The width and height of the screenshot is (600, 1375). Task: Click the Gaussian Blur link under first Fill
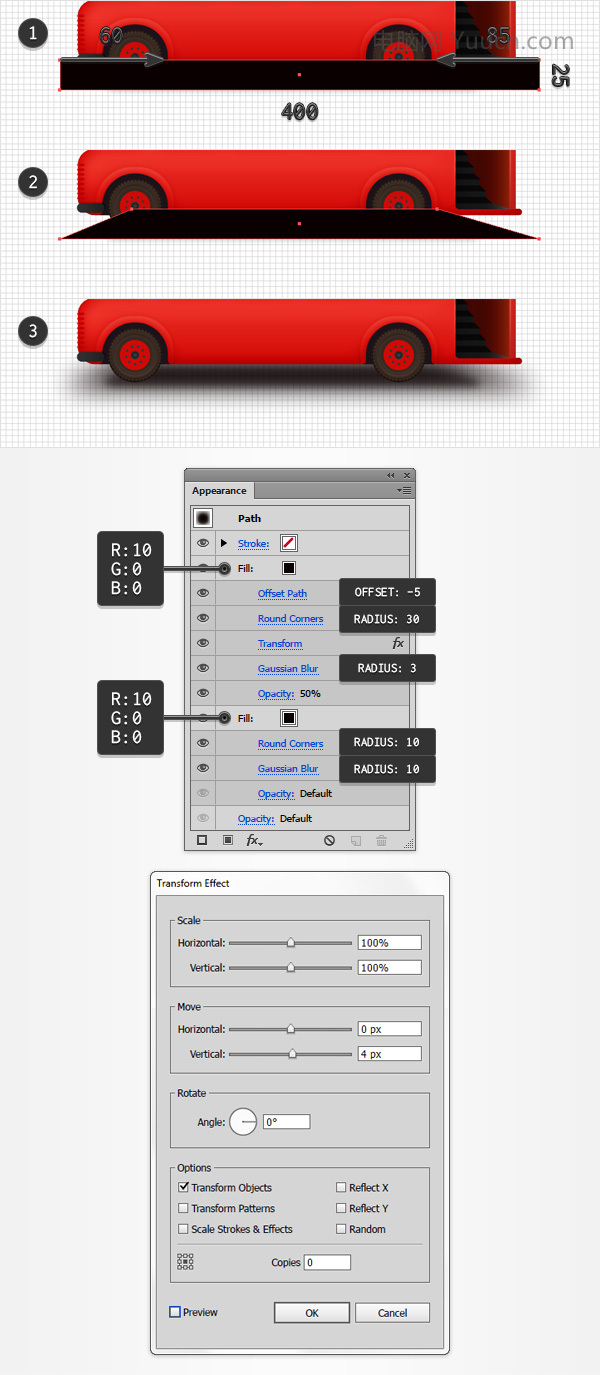(288, 668)
